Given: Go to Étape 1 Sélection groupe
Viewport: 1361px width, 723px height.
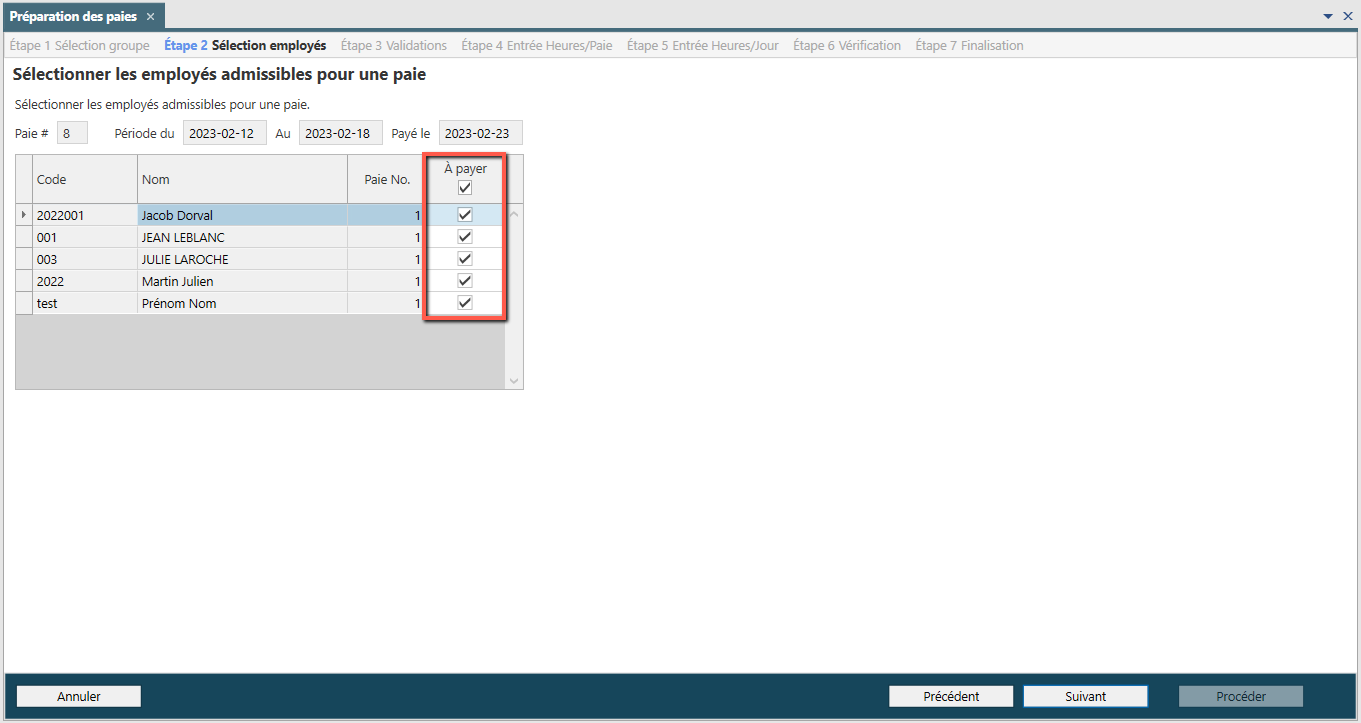Looking at the screenshot, I should [79, 45].
